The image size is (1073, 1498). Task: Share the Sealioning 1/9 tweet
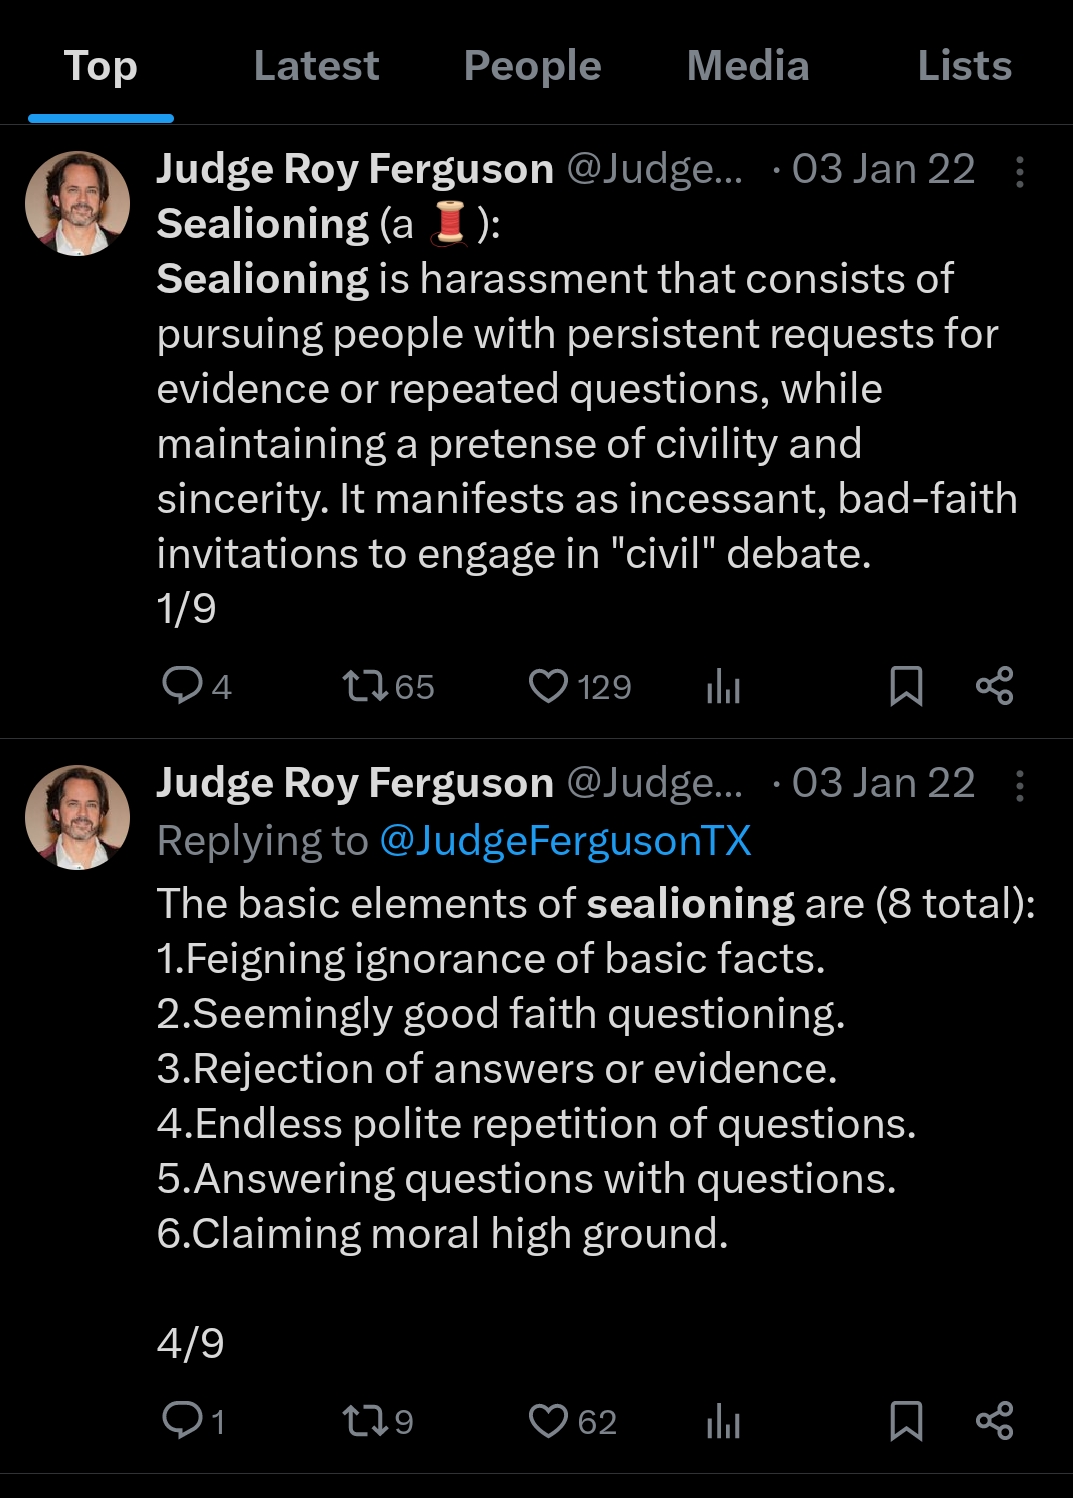994,686
